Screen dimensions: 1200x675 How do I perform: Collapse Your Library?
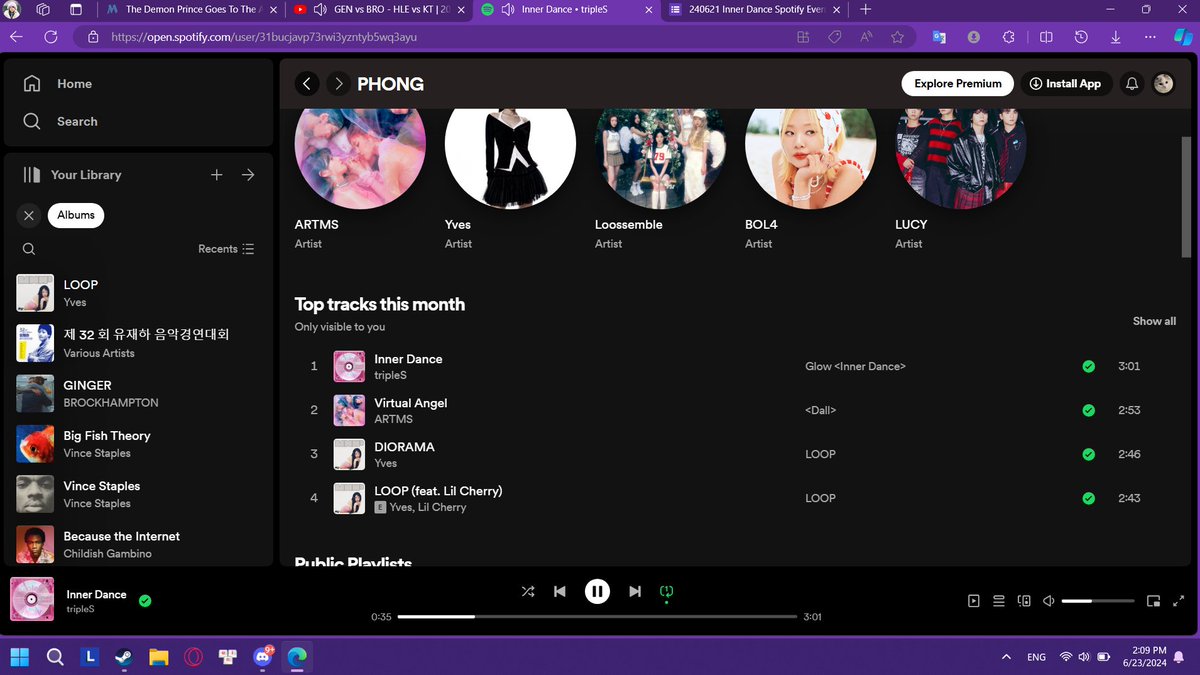(72, 174)
